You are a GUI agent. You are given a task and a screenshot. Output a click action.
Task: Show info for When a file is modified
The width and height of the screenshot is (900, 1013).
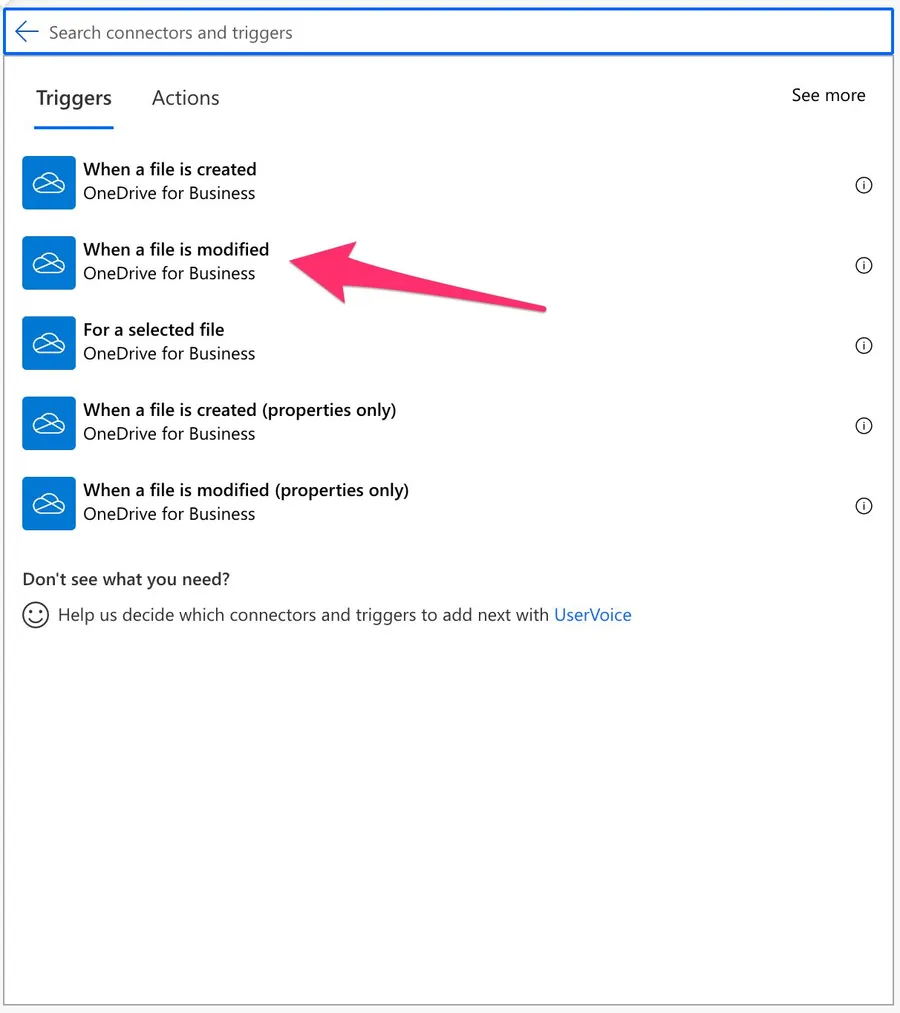point(864,265)
